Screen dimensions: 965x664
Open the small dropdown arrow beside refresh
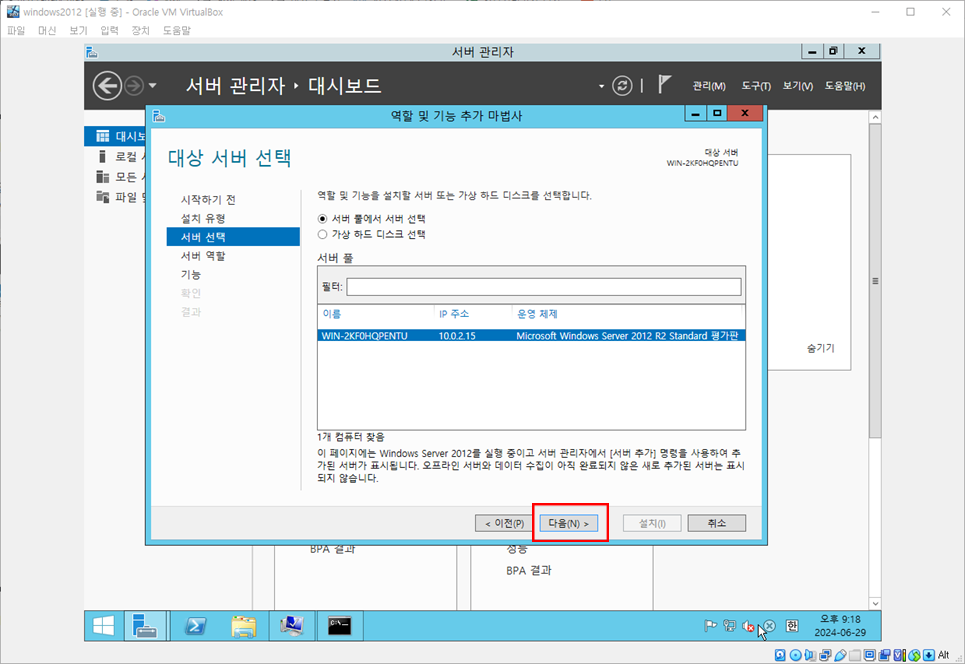[x=601, y=86]
